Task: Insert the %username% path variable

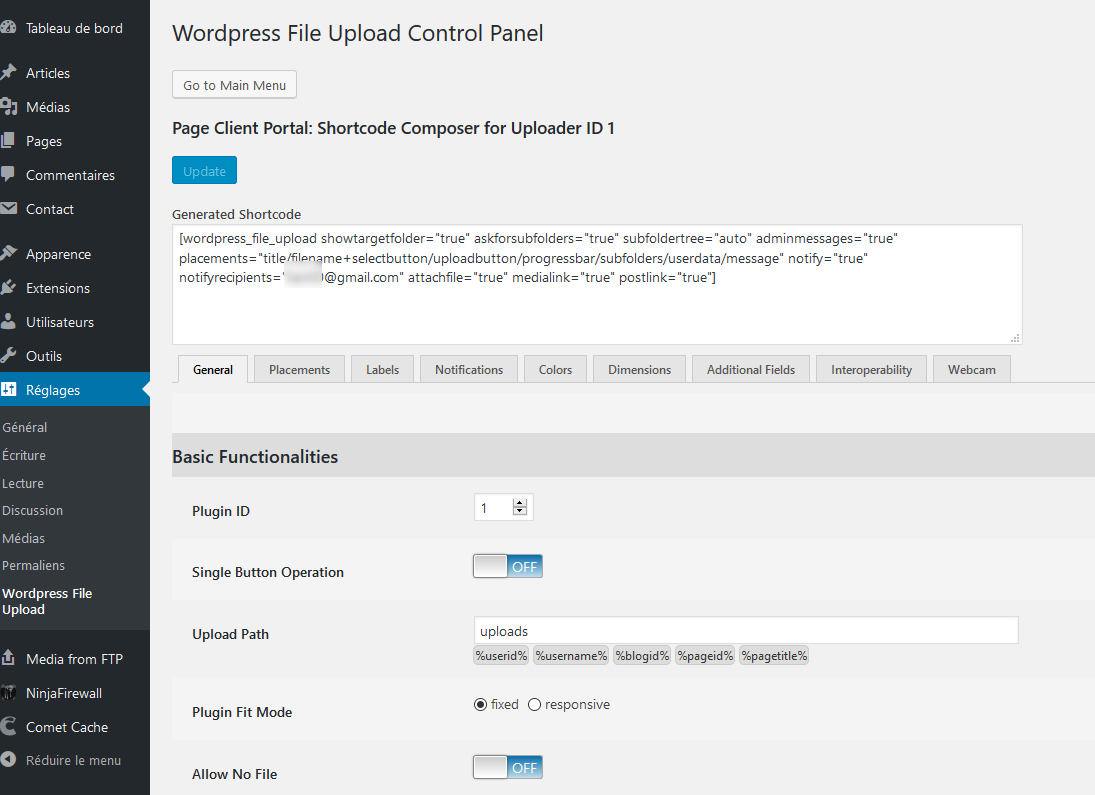Action: (x=571, y=655)
